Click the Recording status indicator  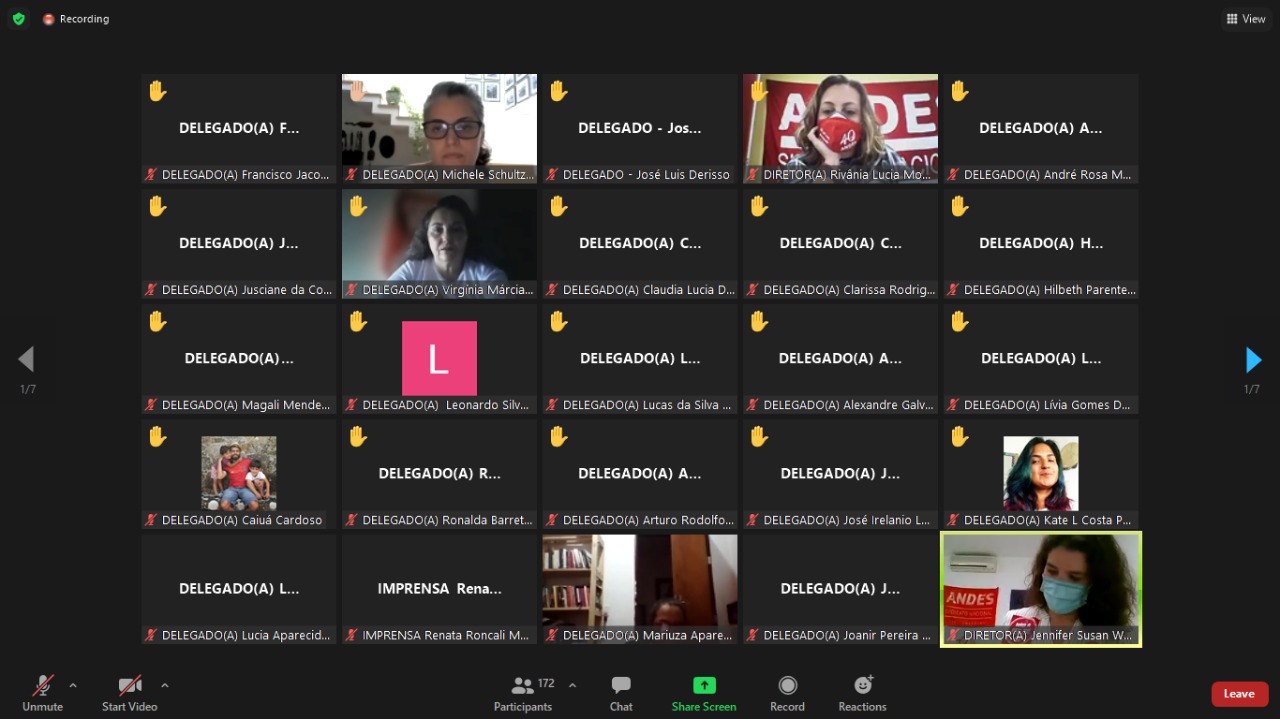click(x=76, y=19)
